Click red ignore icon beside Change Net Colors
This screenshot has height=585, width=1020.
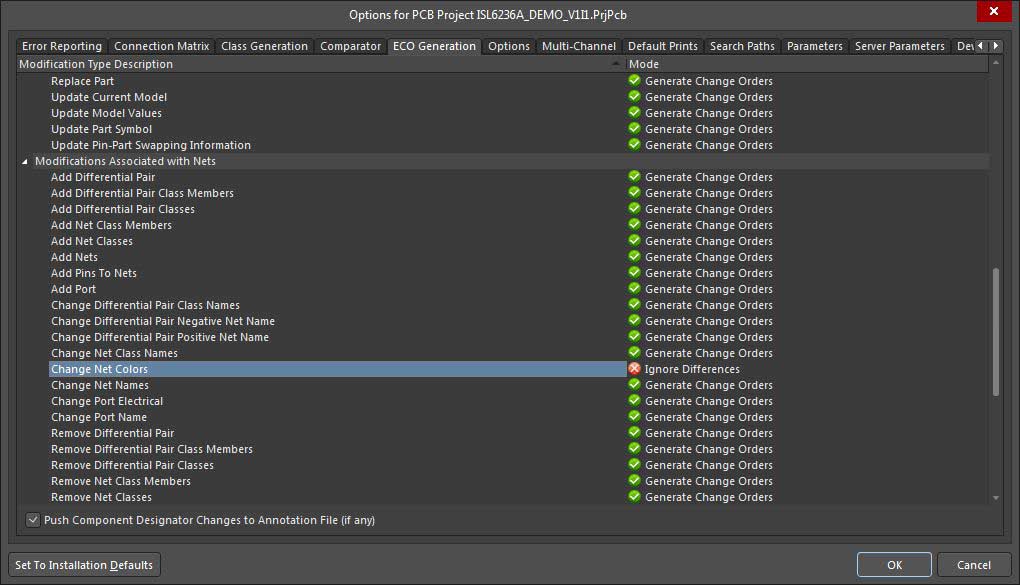[634, 369]
